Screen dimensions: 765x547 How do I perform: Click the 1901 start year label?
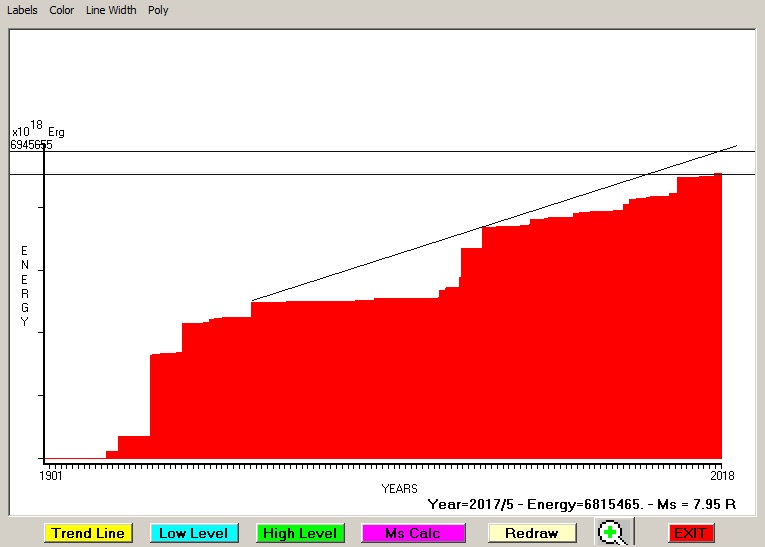pos(51,476)
